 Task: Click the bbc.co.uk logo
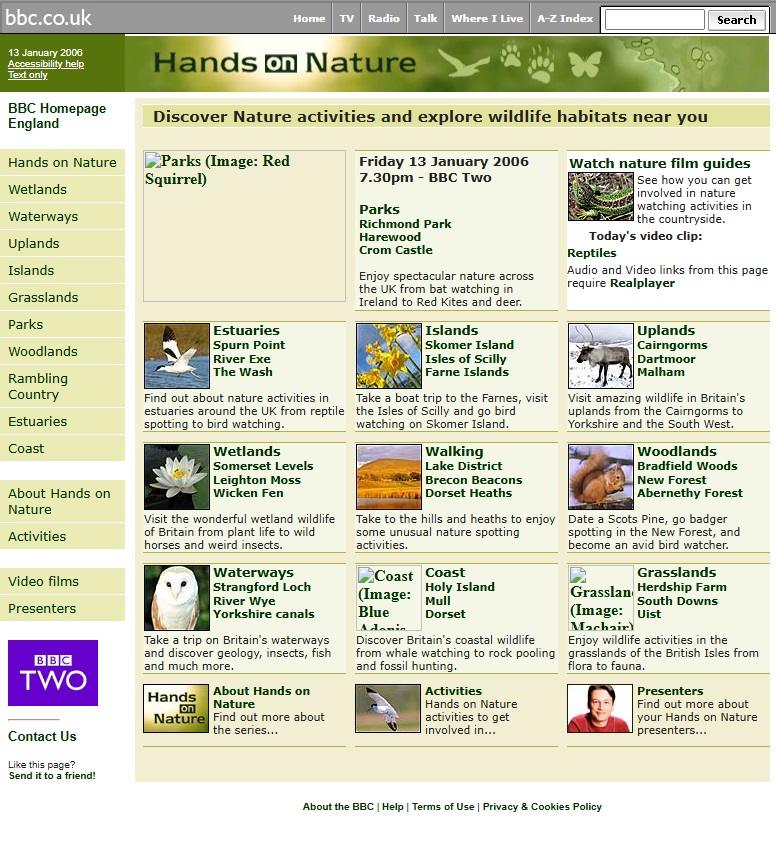(48, 18)
